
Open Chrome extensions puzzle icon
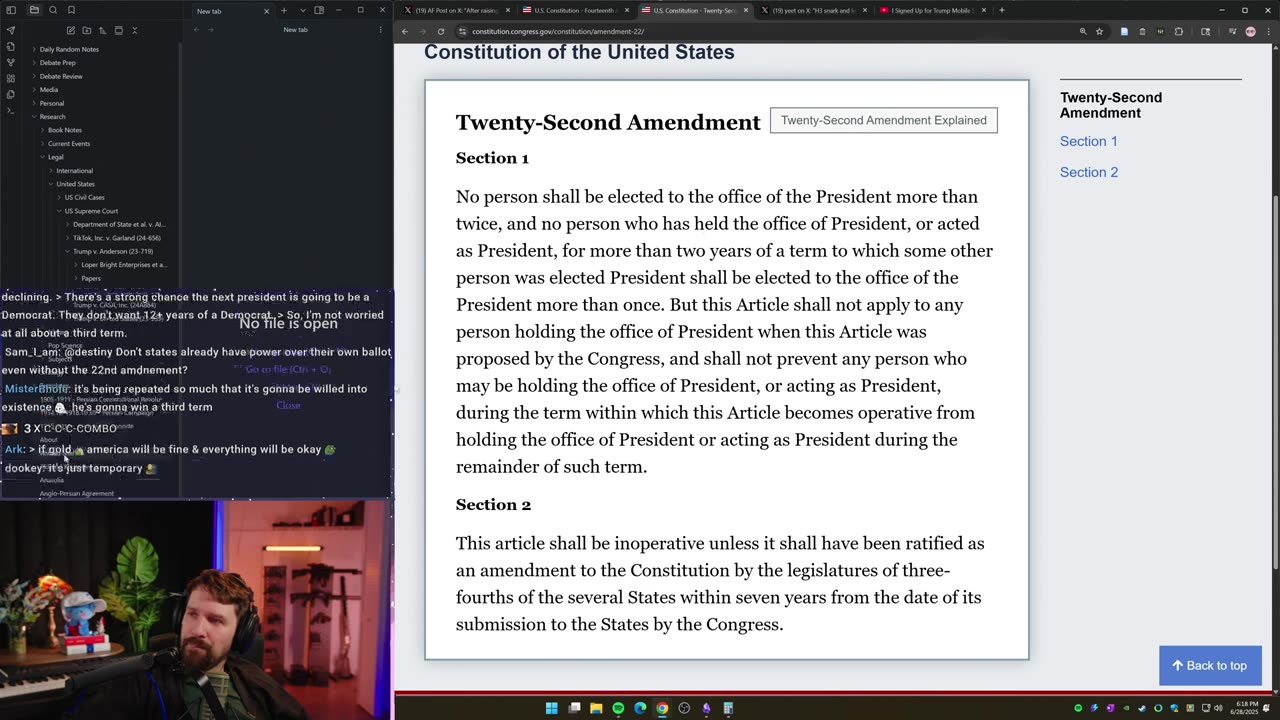[1178, 31]
